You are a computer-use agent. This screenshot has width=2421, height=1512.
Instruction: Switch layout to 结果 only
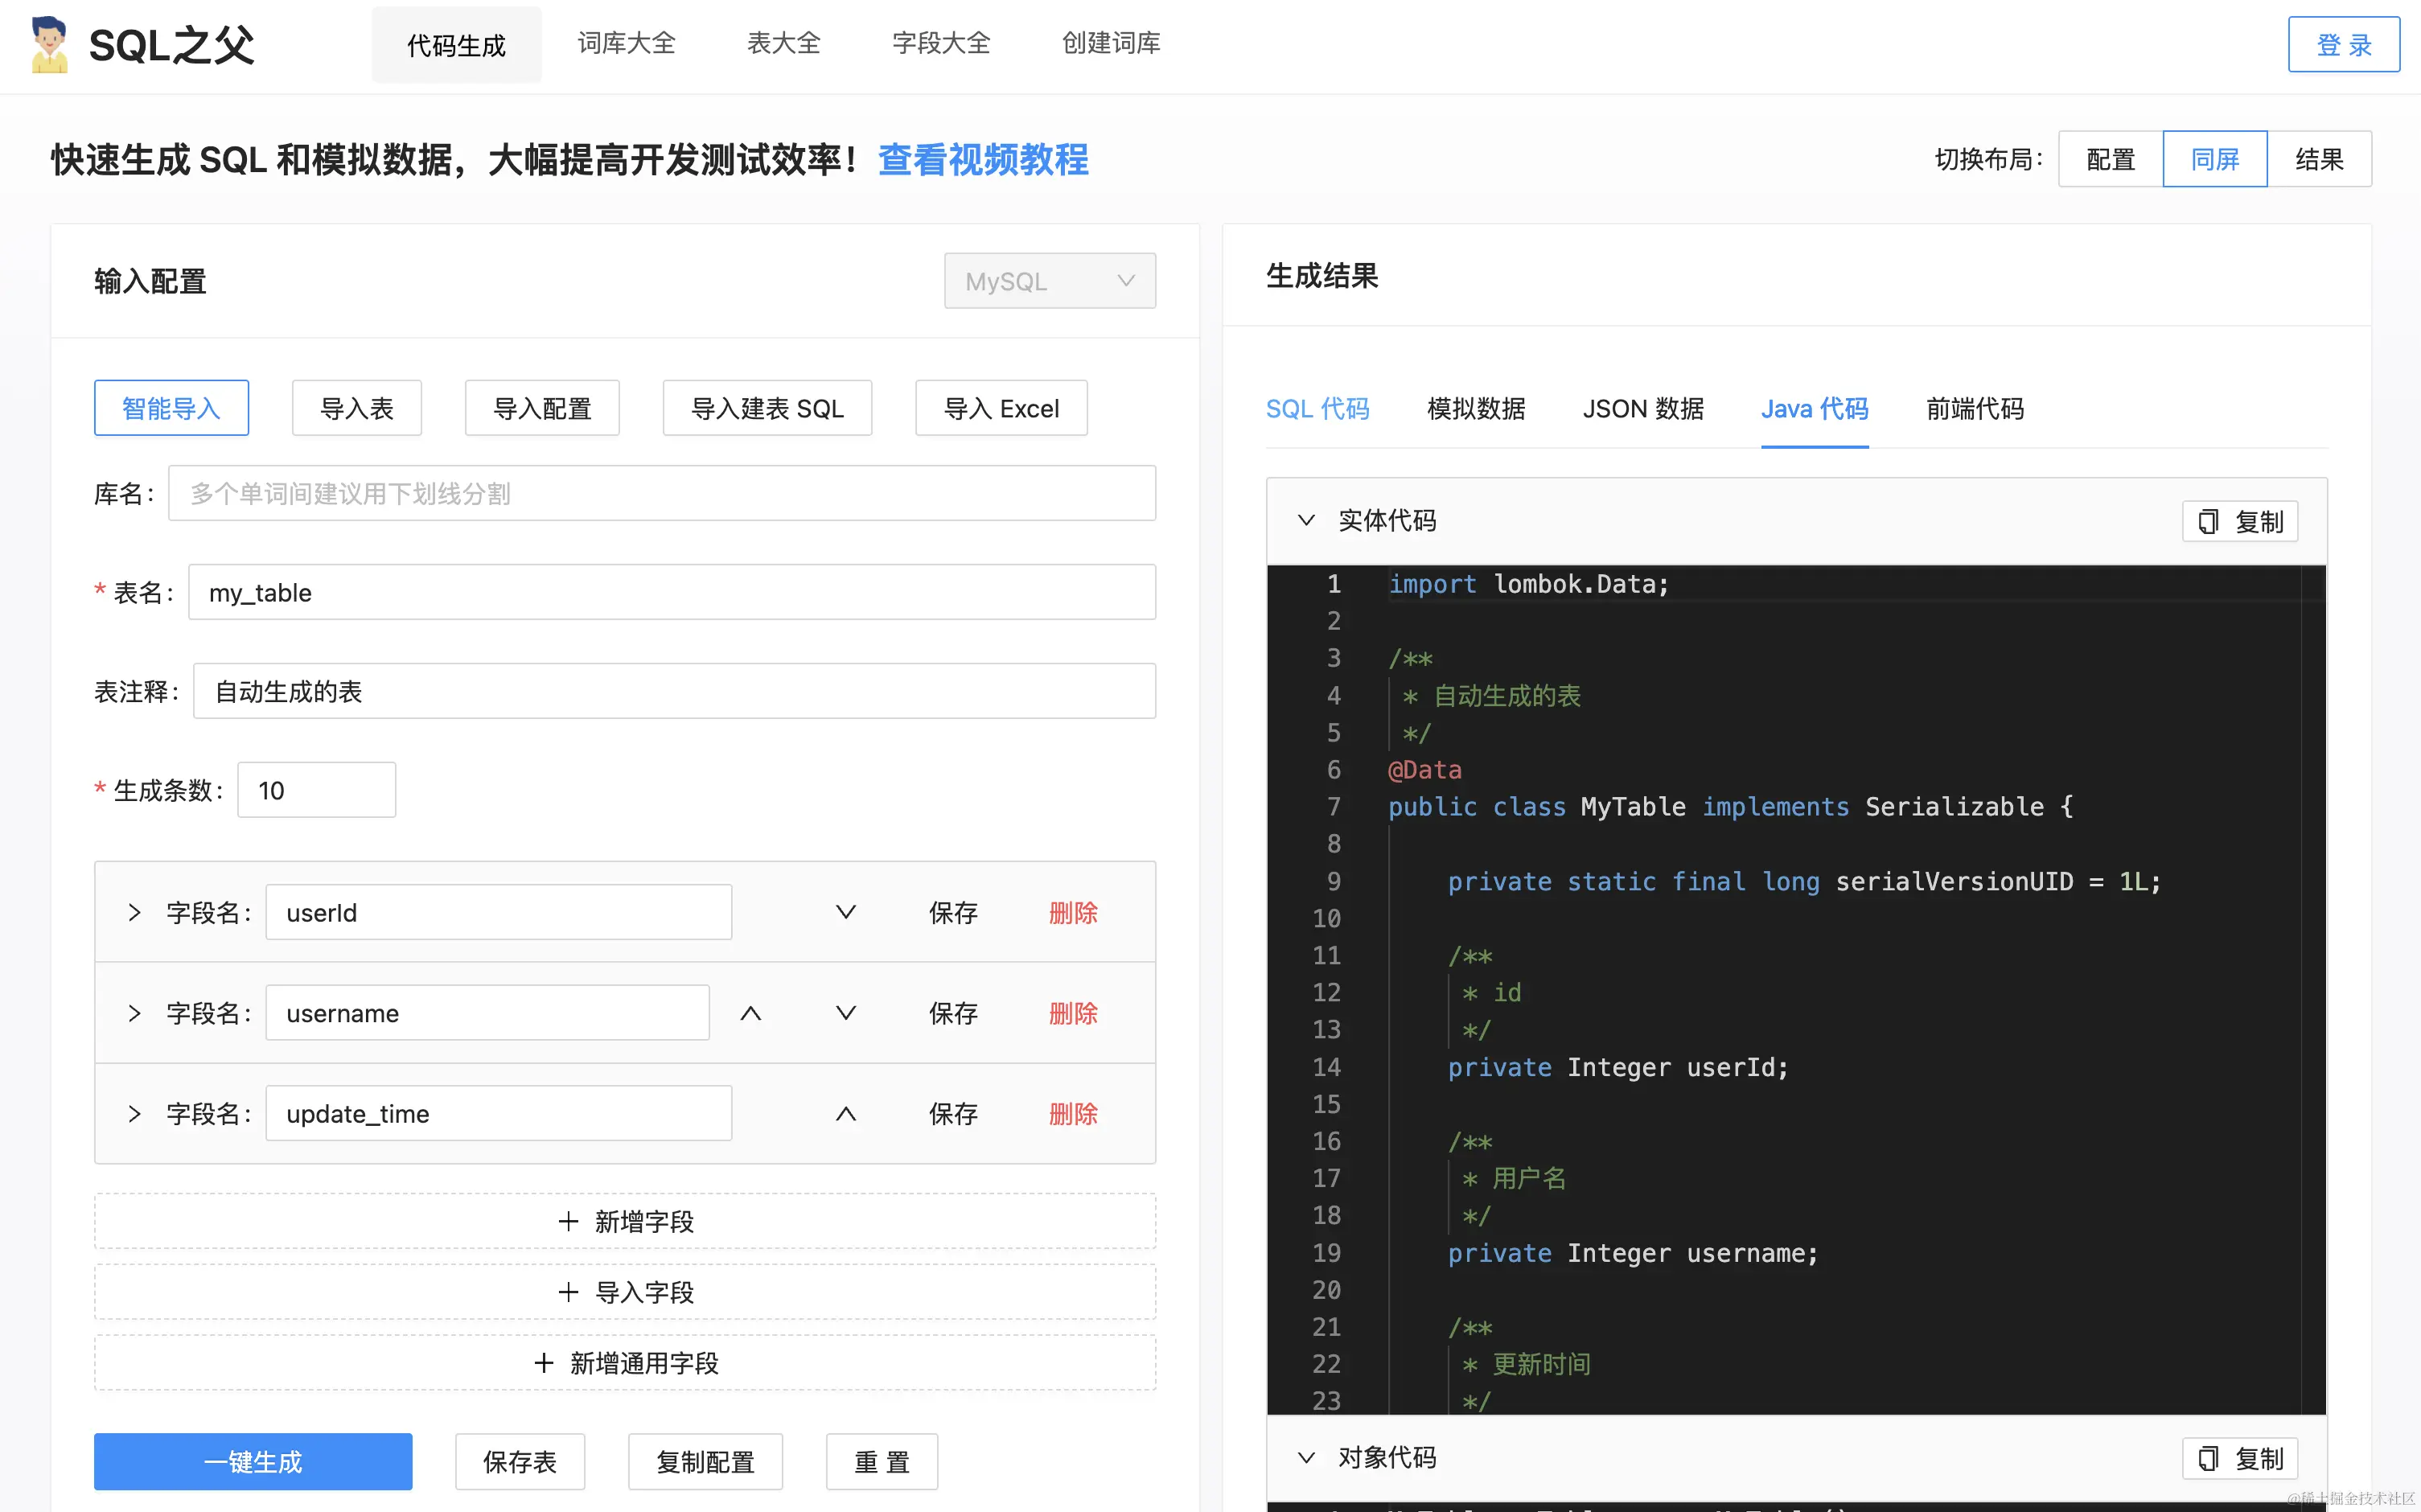tap(2318, 159)
